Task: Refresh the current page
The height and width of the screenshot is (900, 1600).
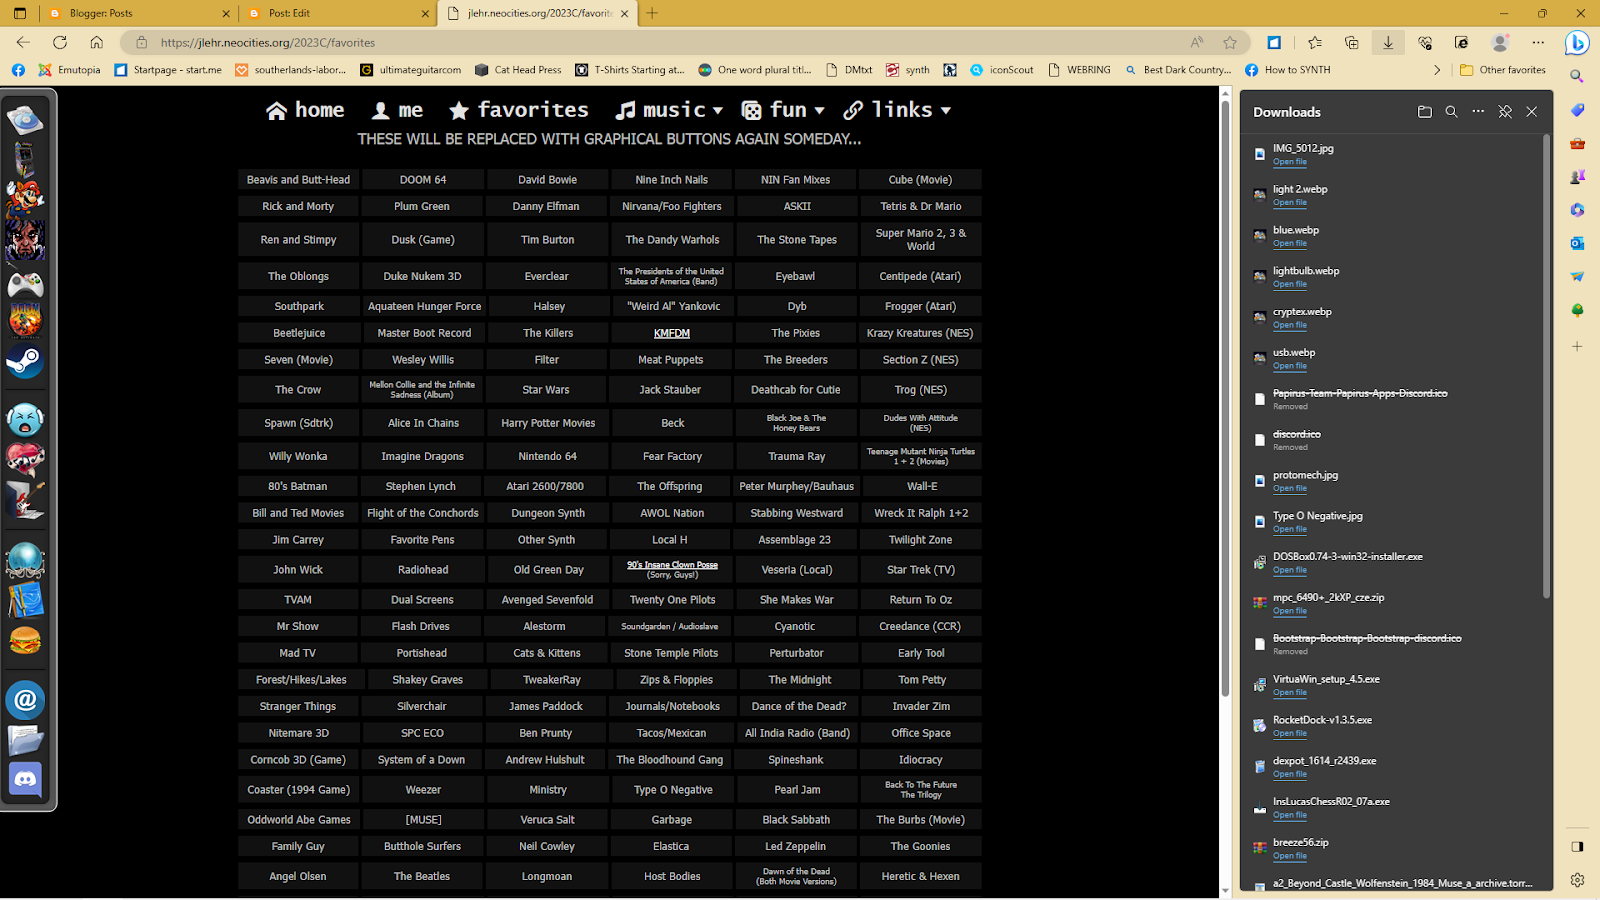Action: tap(60, 42)
